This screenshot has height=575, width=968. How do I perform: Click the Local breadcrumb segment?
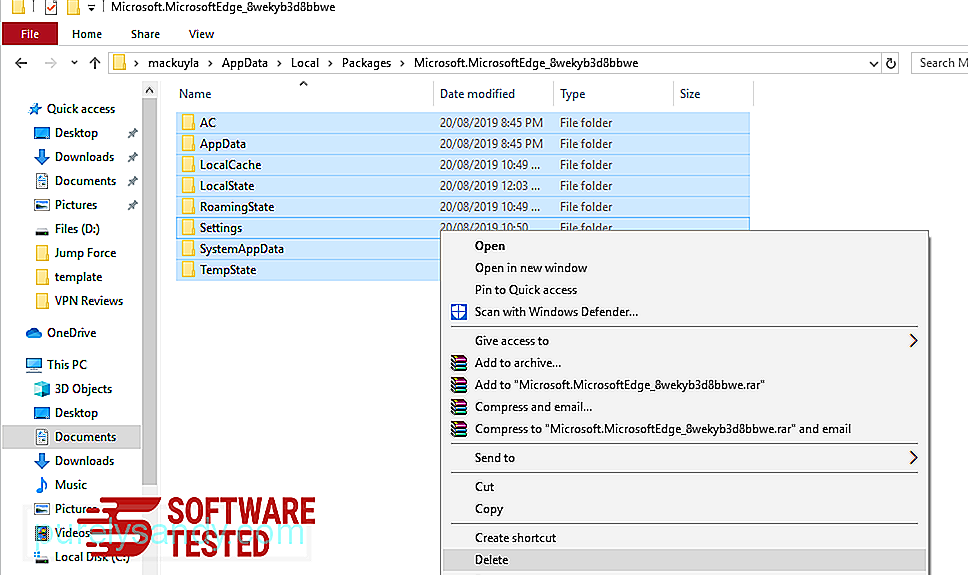(305, 63)
